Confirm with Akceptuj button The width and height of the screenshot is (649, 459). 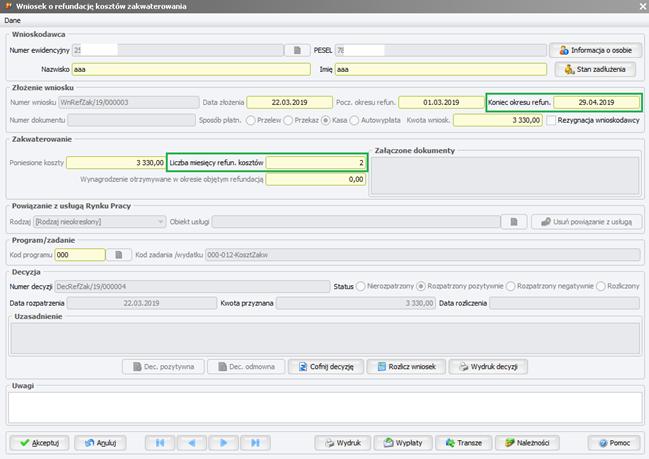tap(39, 443)
